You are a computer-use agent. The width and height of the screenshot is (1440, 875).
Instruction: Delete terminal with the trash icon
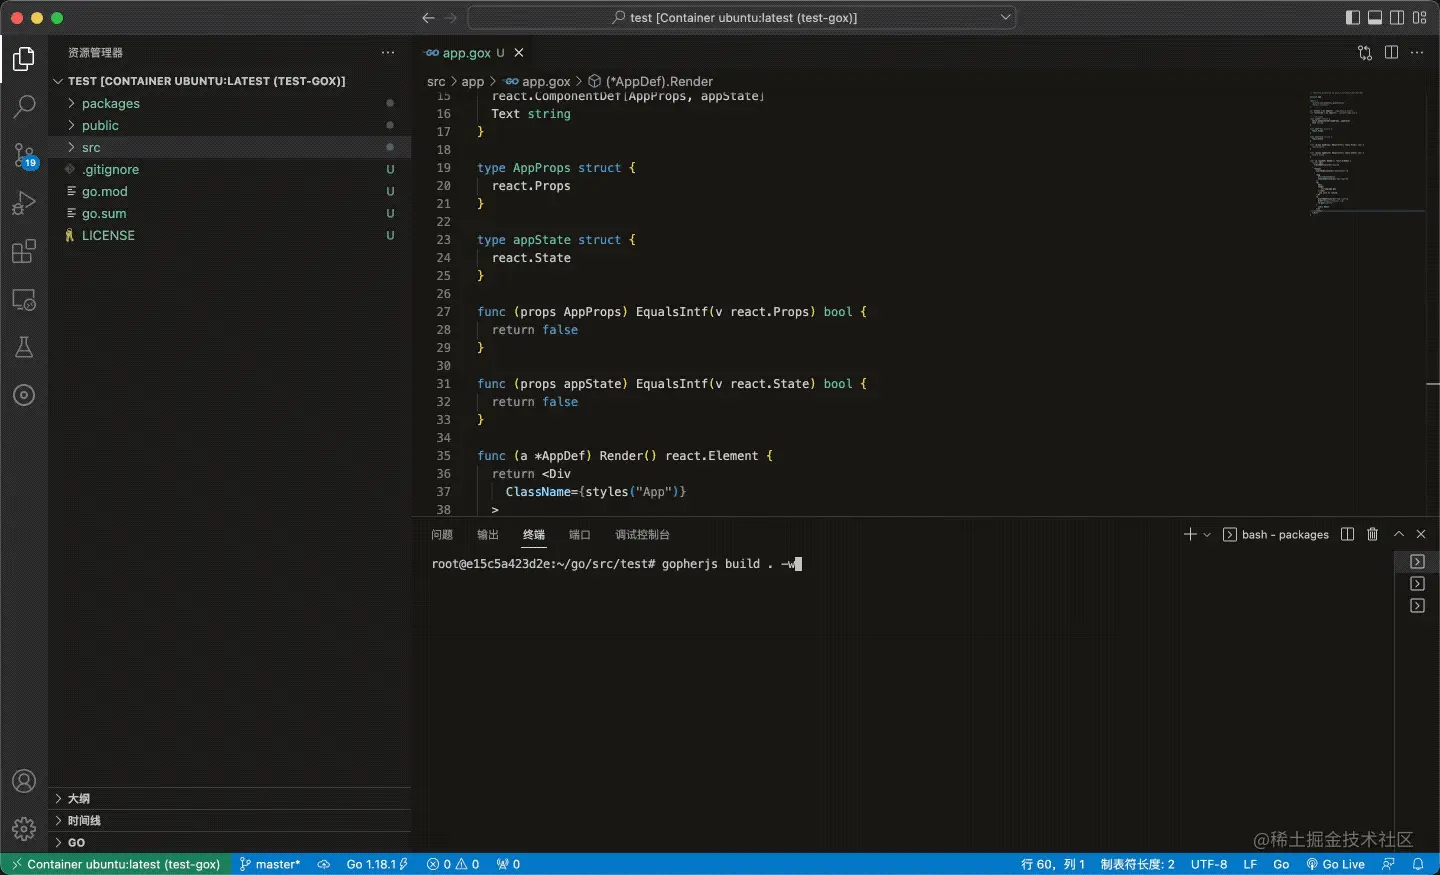point(1372,535)
